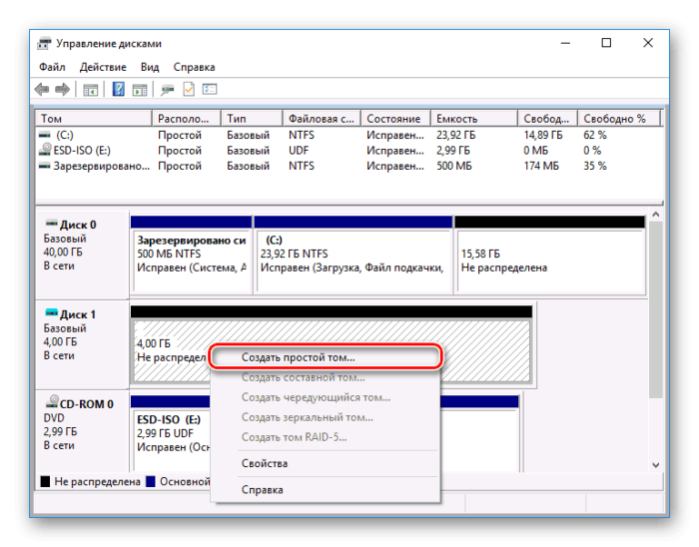Toggle the action pane toolbar icon
The image size is (699, 547).
pyautogui.click(x=140, y=90)
